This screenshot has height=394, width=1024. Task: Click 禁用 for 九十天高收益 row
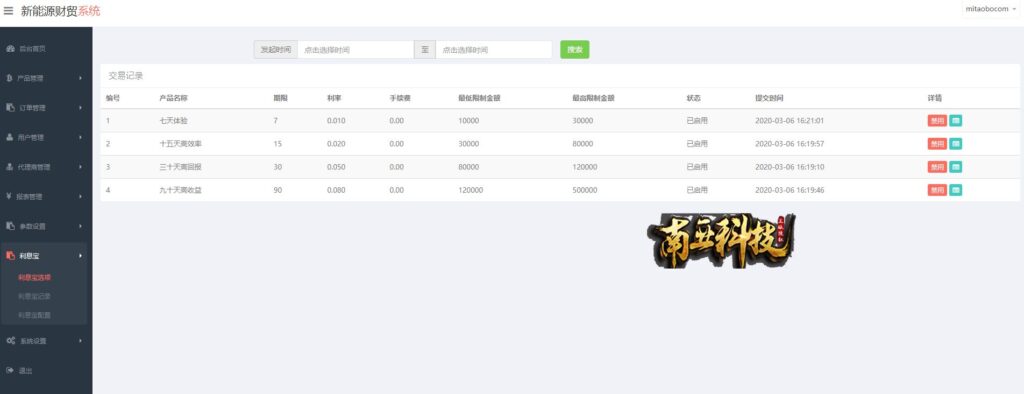(937, 190)
